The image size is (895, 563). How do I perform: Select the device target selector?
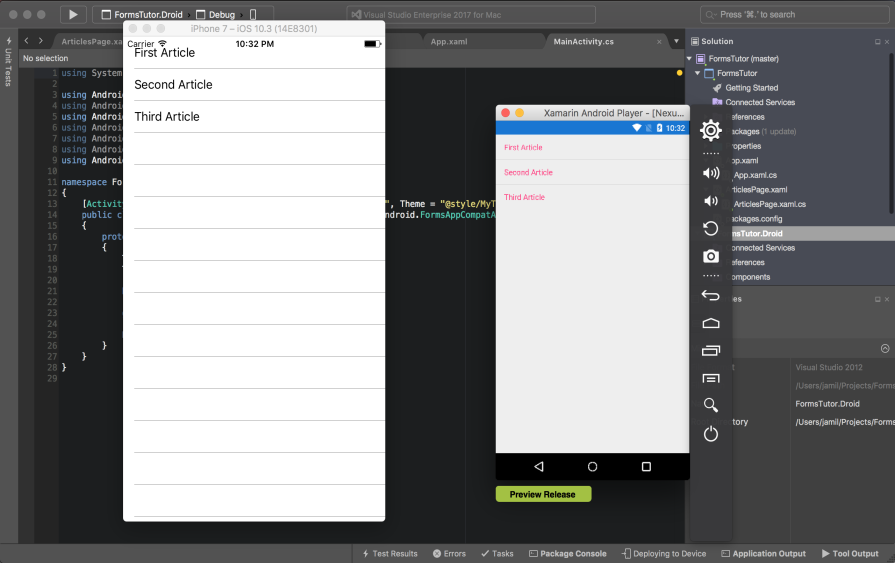(x=253, y=14)
